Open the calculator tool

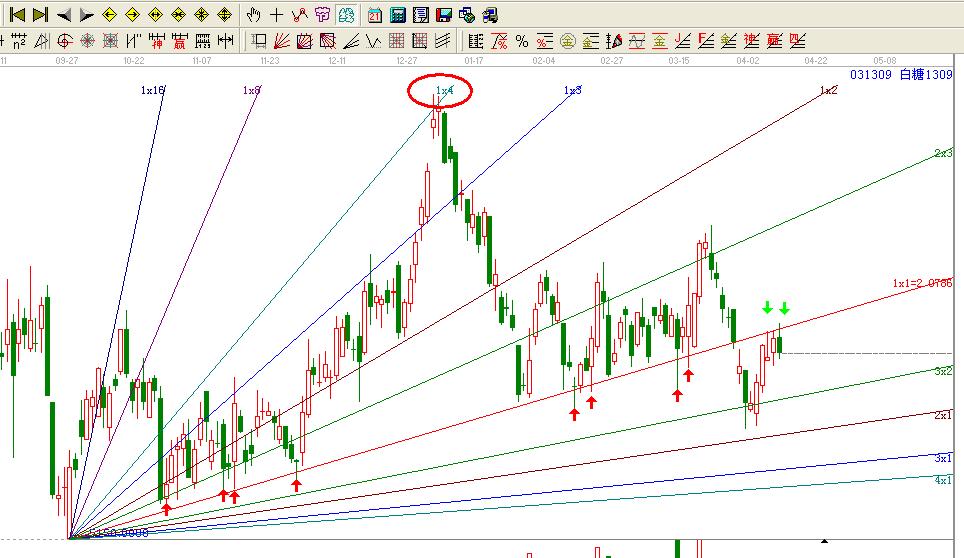click(x=397, y=15)
